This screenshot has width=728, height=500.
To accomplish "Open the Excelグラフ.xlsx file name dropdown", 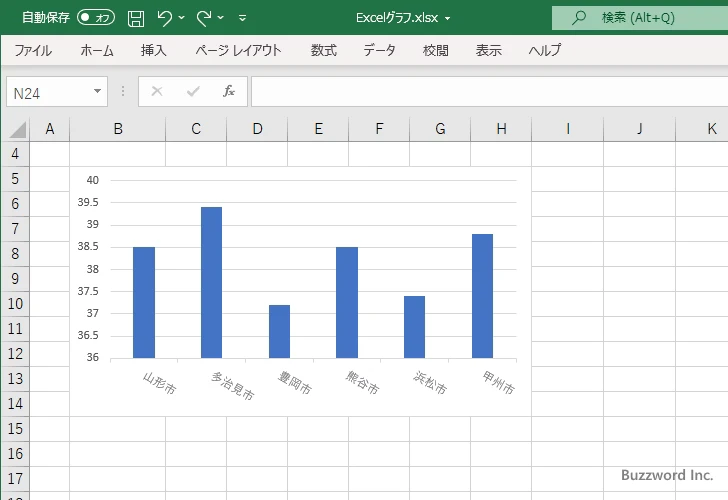I will tap(448, 19).
